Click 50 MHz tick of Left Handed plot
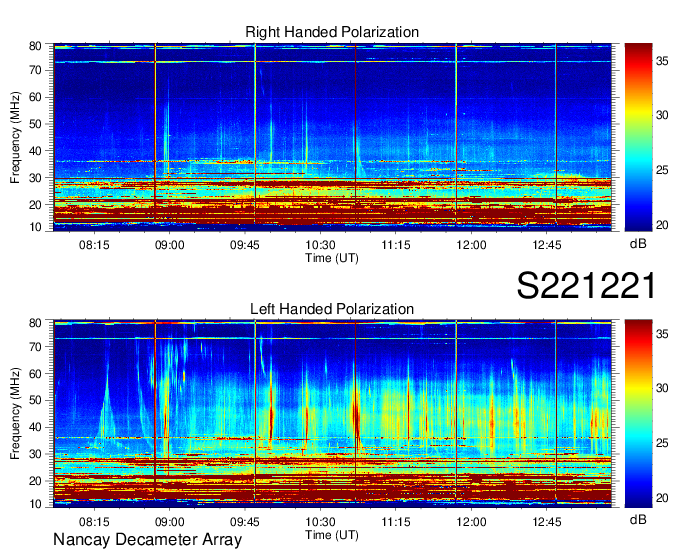The width and height of the screenshot is (680, 552). coord(35,400)
